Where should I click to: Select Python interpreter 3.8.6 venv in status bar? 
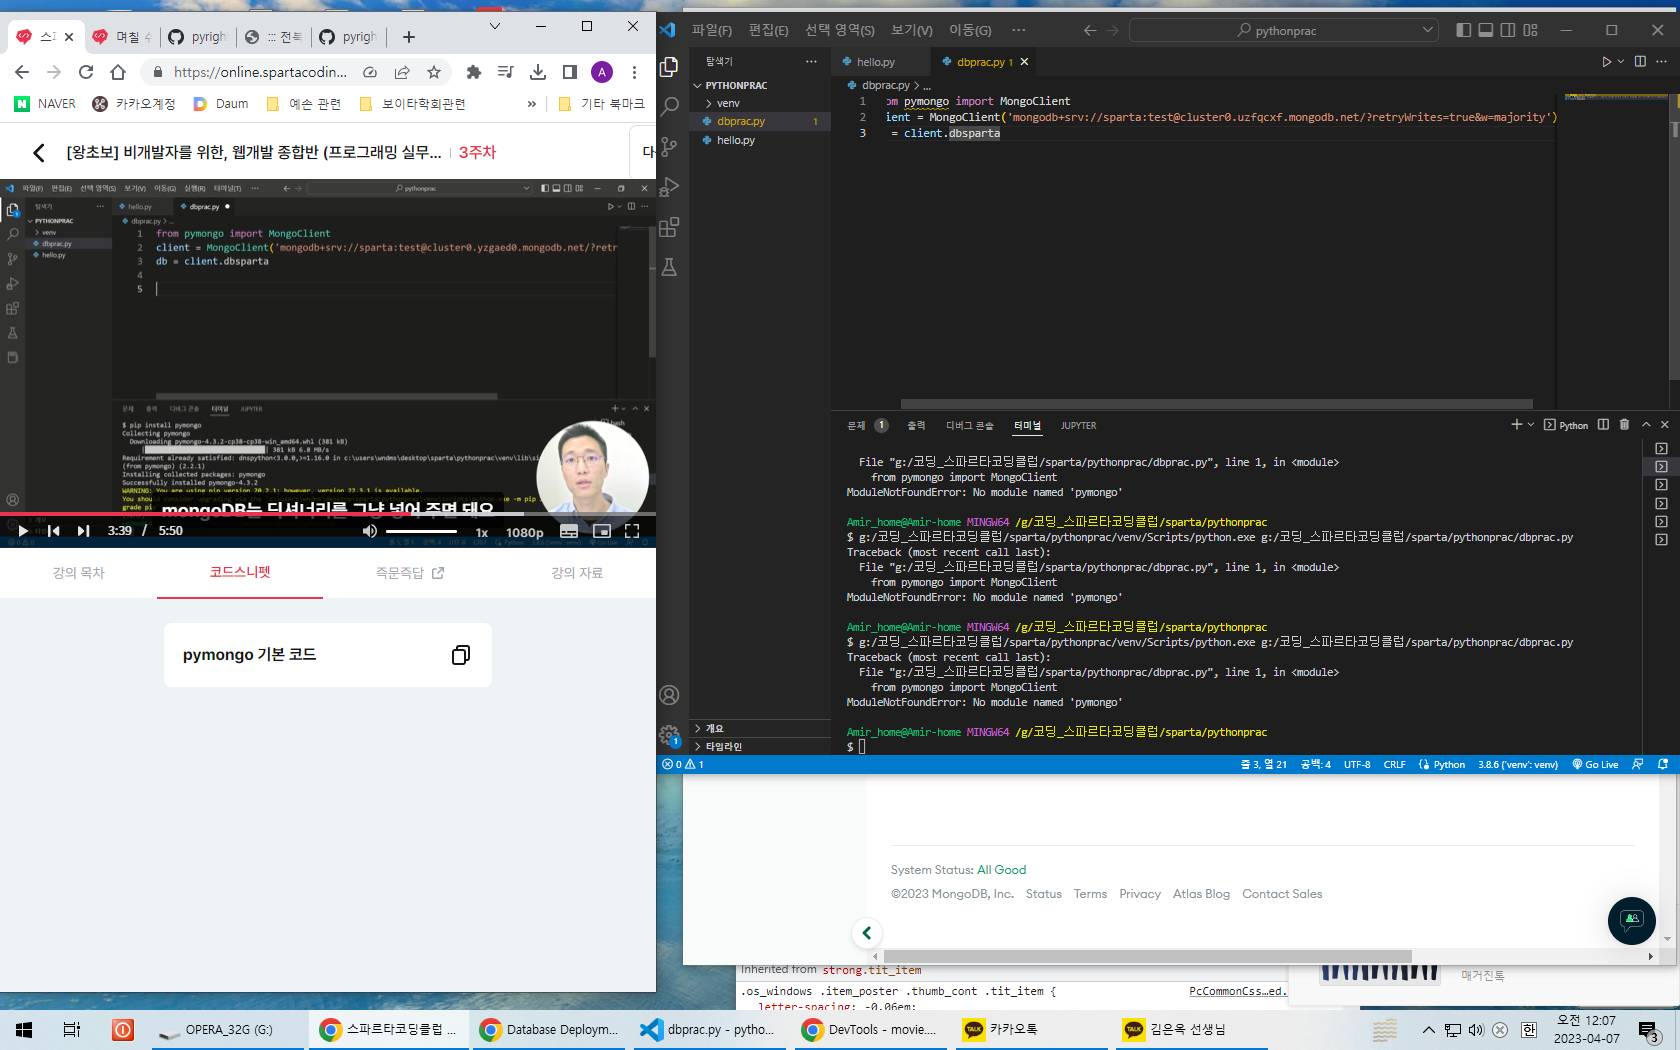[1518, 764]
